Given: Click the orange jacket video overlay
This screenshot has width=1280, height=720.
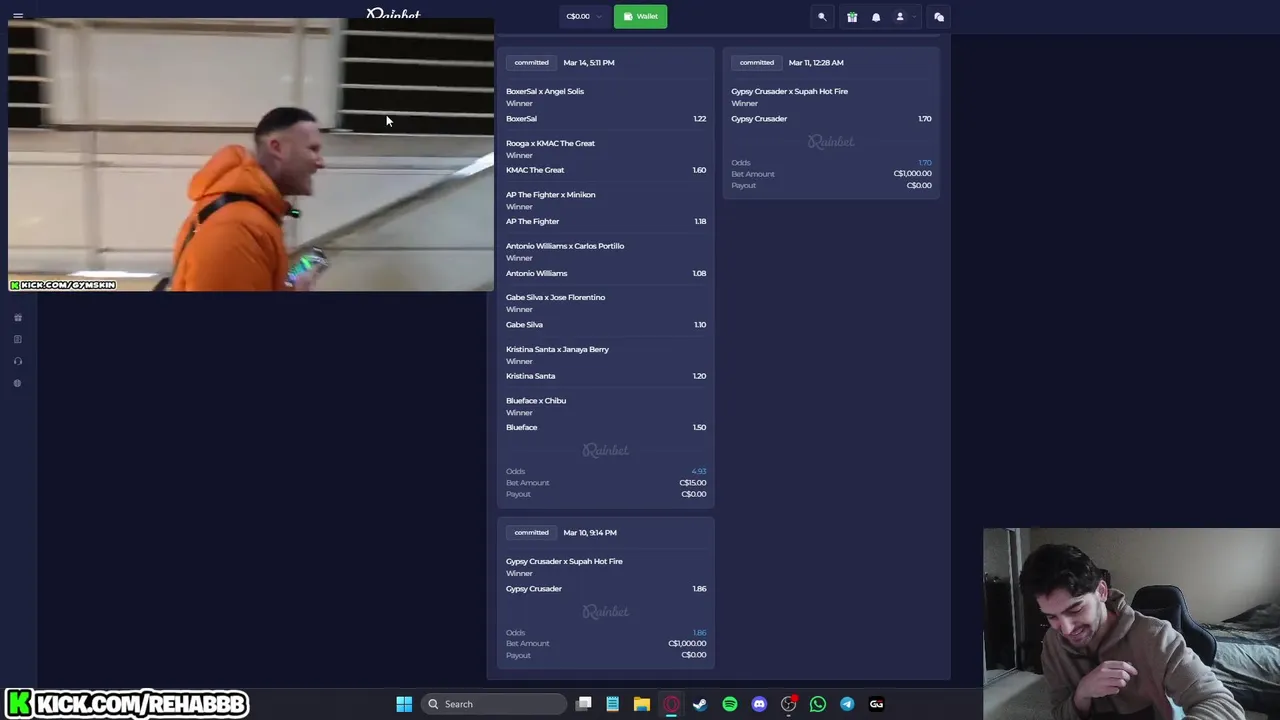Looking at the screenshot, I should pos(250,155).
